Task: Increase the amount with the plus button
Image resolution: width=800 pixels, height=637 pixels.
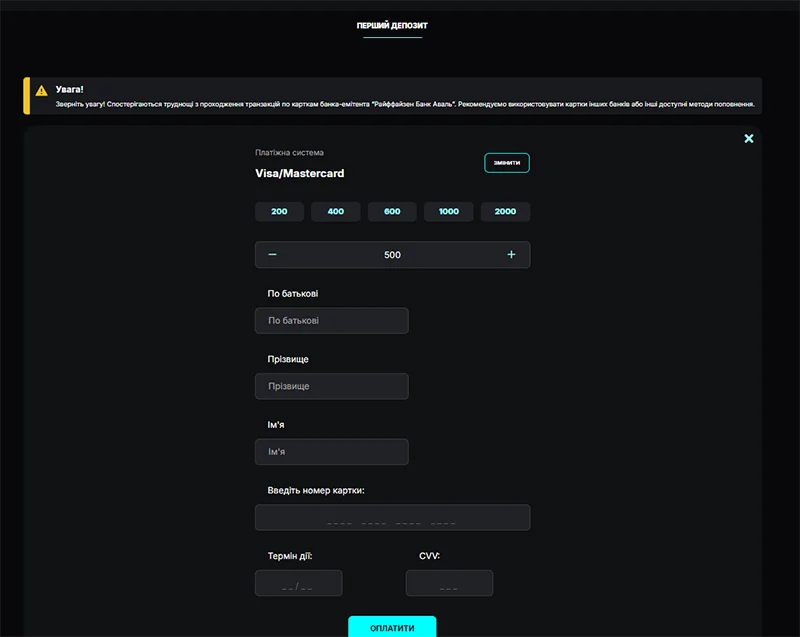Action: pos(511,254)
